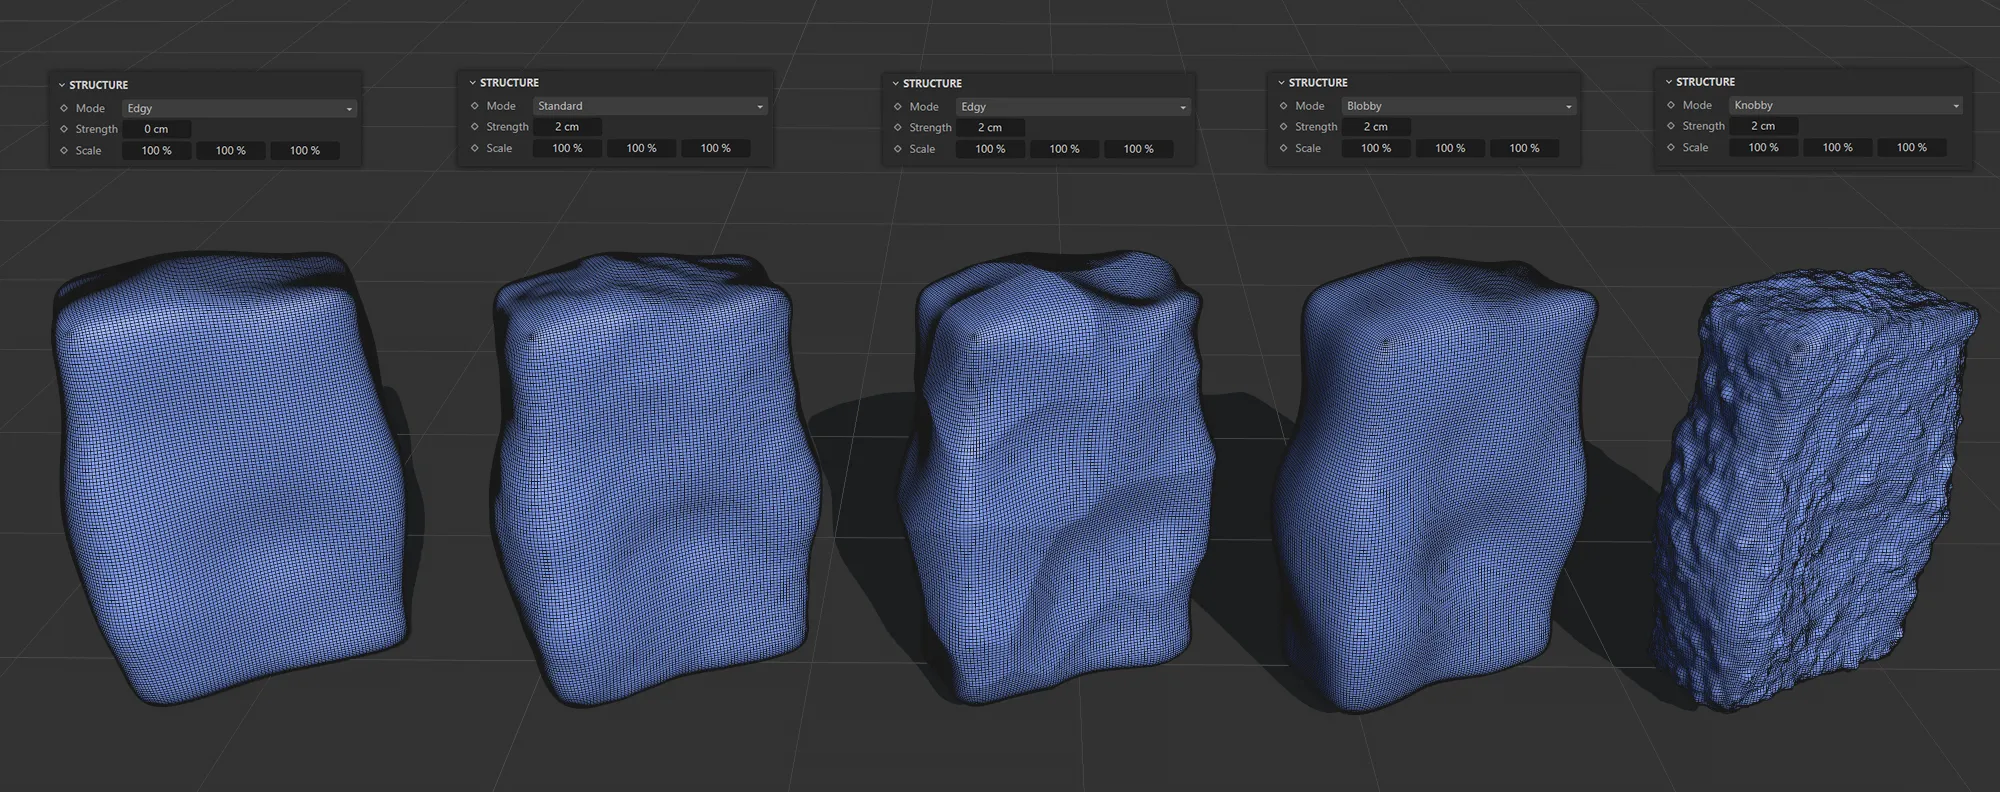This screenshot has height=792, width=2000.
Task: Collapse the STRUCTURE section of the Blobby panel
Action: (x=1282, y=83)
